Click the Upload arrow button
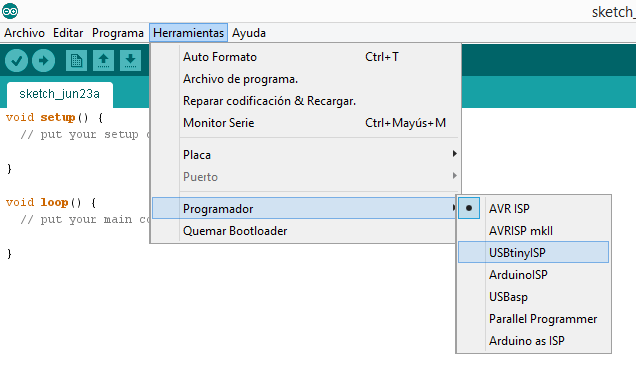This screenshot has width=637, height=381. click(x=43, y=61)
